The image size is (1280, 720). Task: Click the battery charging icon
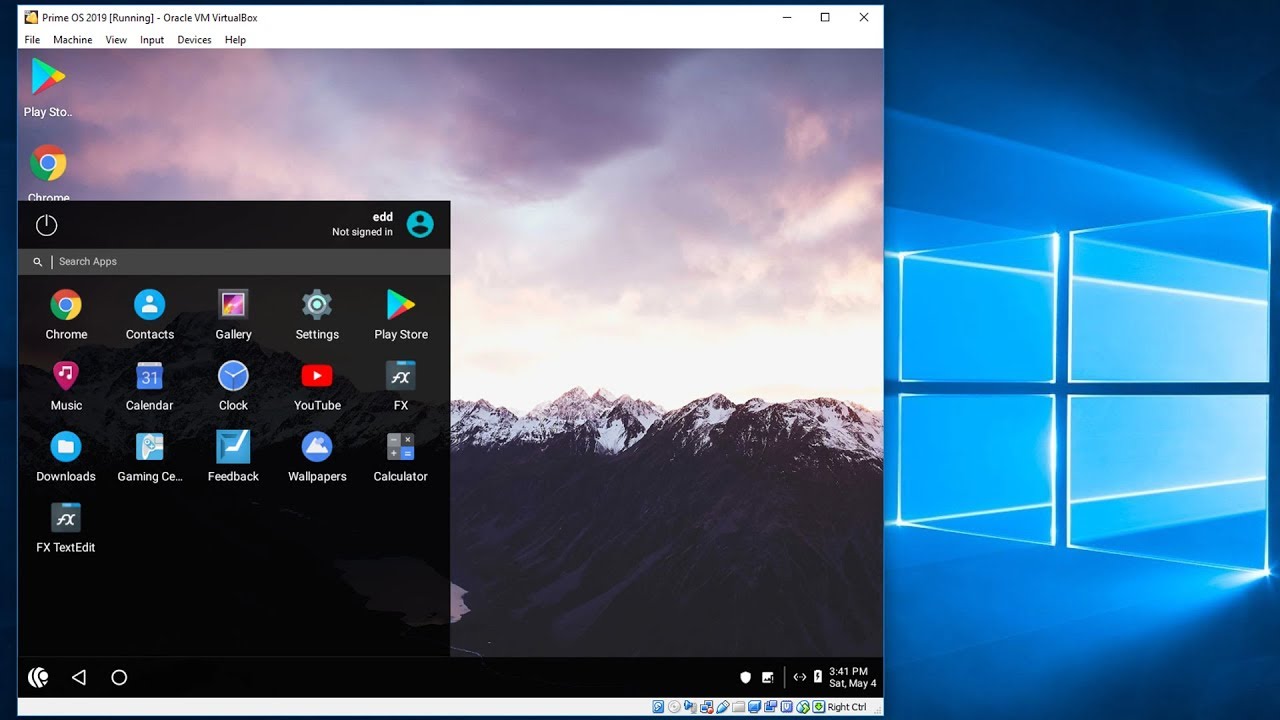pos(818,677)
